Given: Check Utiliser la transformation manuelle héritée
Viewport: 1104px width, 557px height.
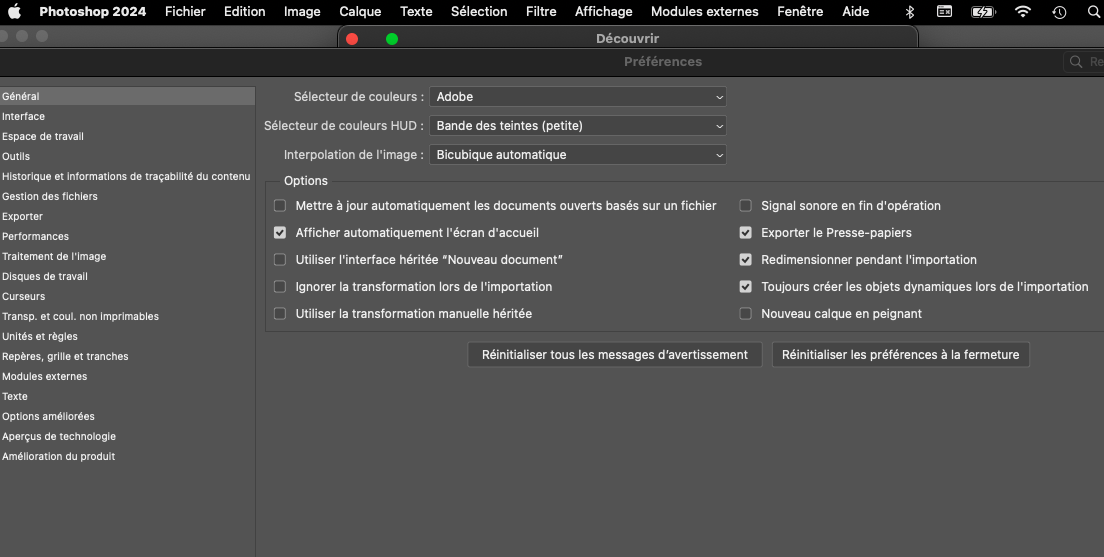Looking at the screenshot, I should pyautogui.click(x=280, y=314).
